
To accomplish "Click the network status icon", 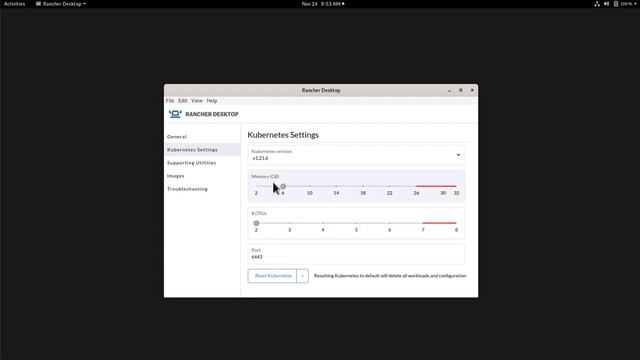I will 597,4.
